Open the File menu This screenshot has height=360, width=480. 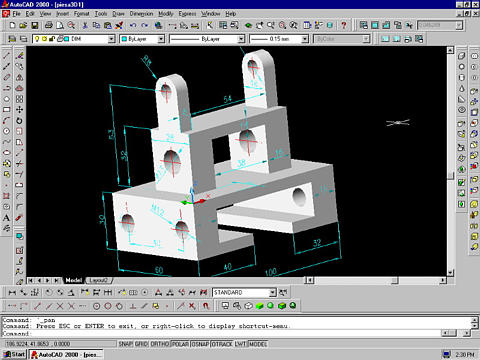point(16,14)
